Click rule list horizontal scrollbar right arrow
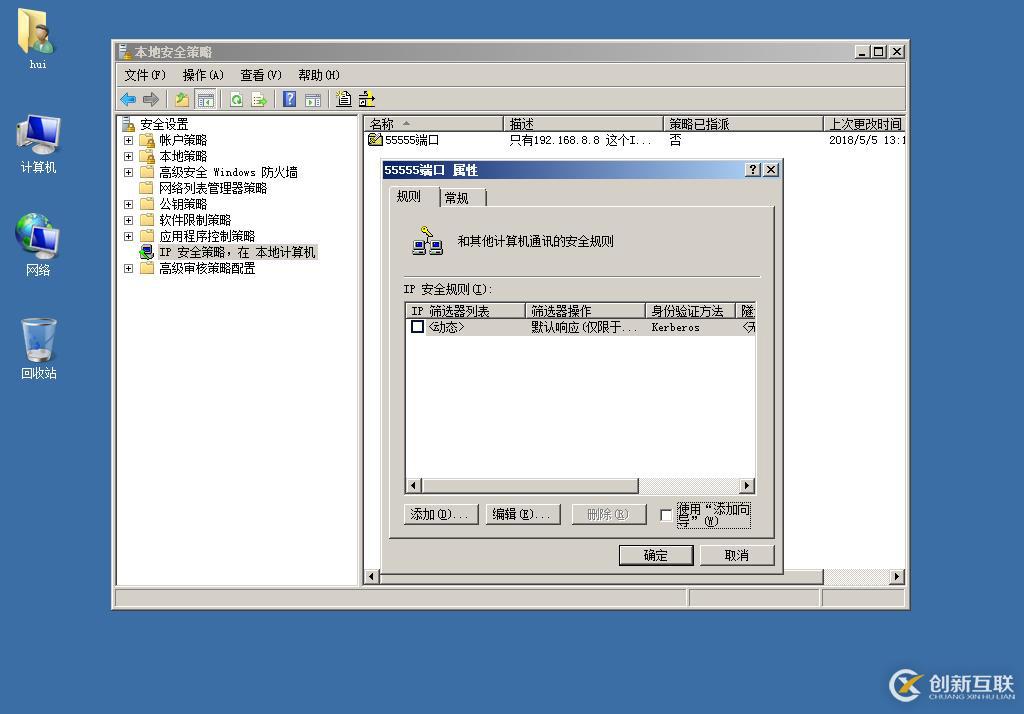Image resolution: width=1024 pixels, height=714 pixels. point(748,485)
